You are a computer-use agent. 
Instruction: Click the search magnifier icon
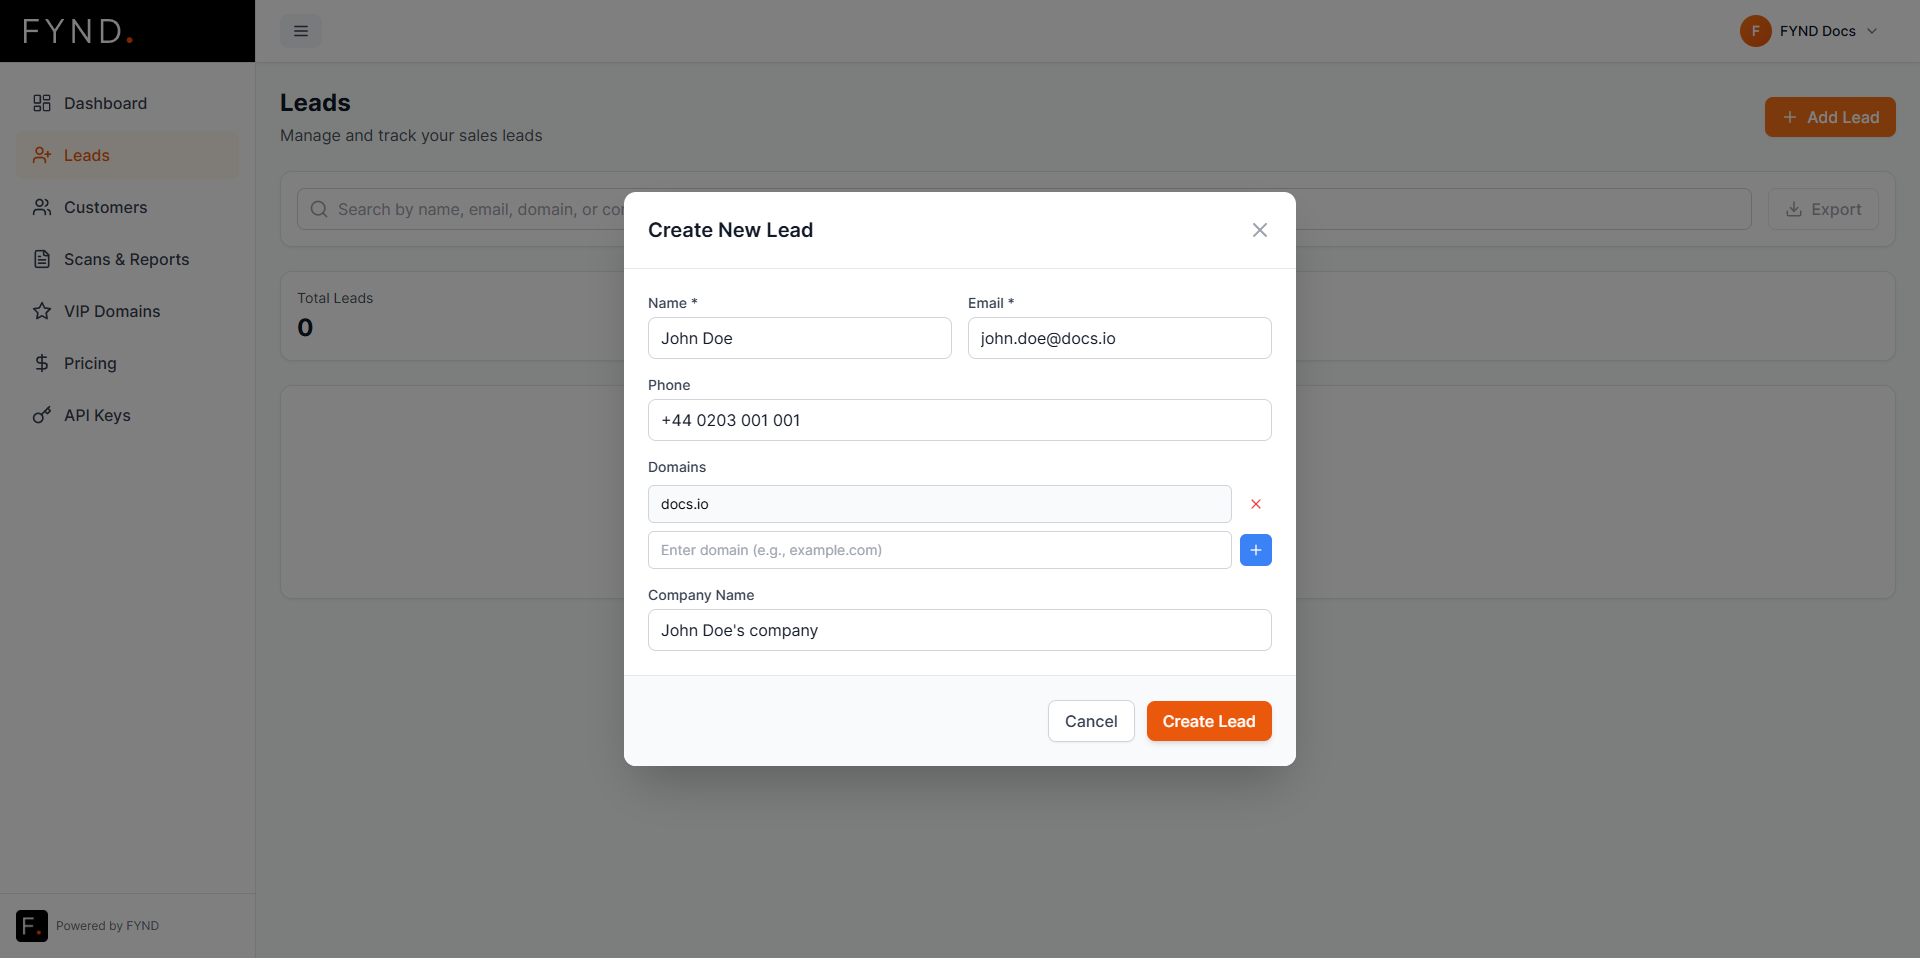(319, 209)
